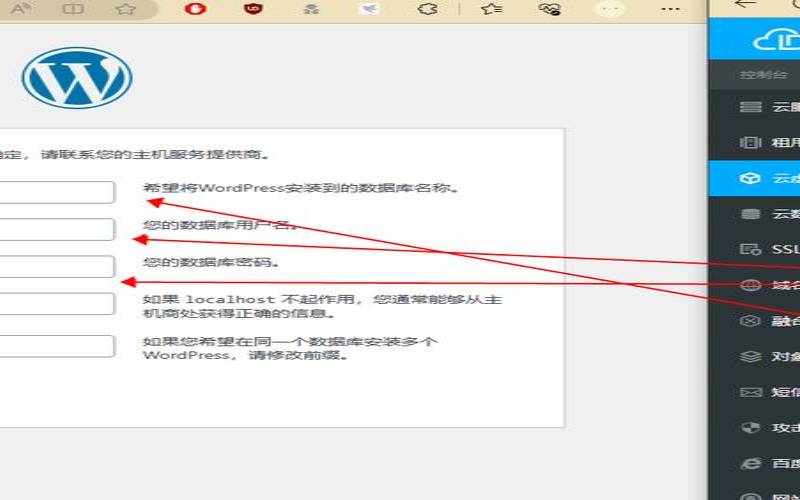Click the database host field near localhost hint

(x=57, y=304)
